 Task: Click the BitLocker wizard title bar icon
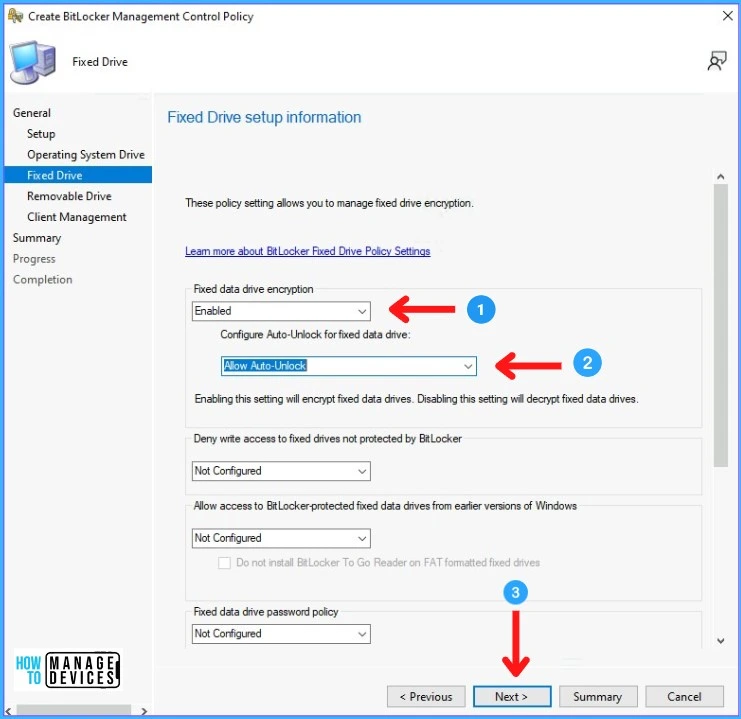pos(15,17)
